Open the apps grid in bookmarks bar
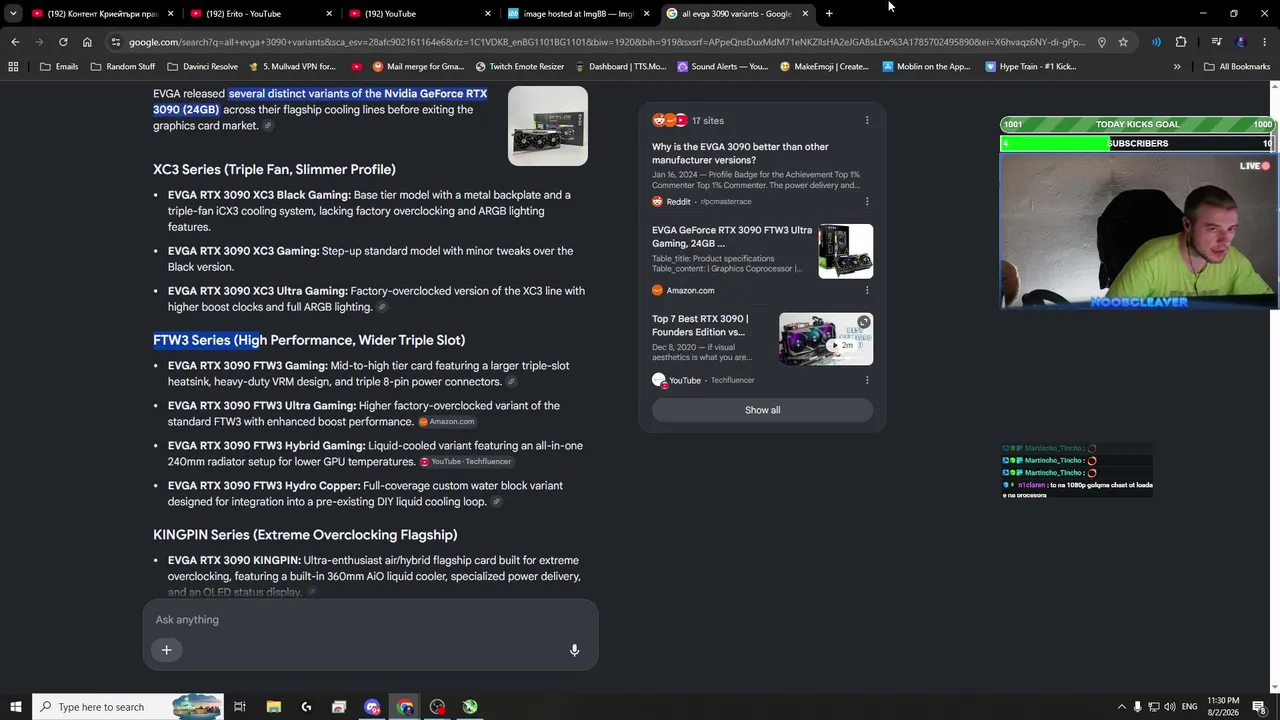 pyautogui.click(x=13, y=67)
